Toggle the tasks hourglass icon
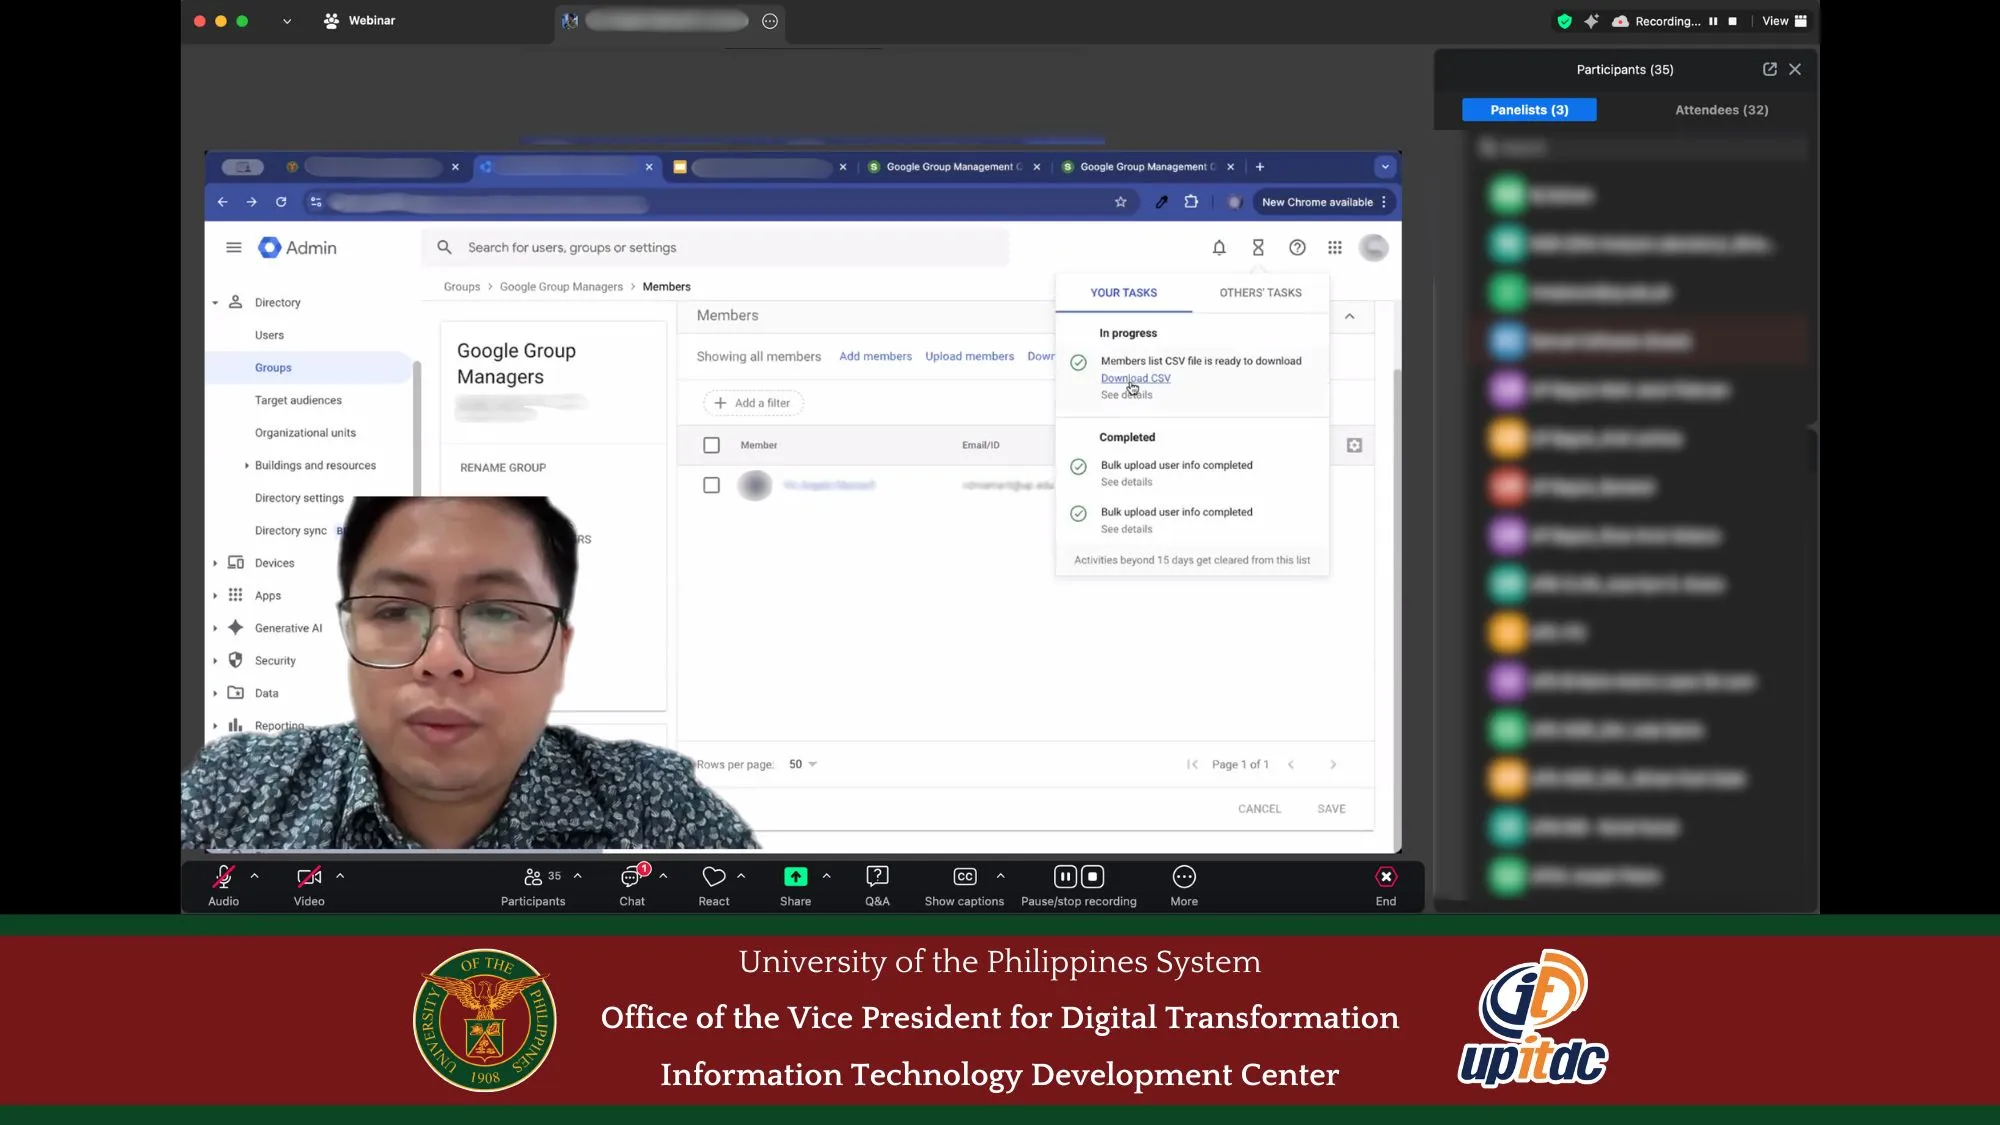The height and width of the screenshot is (1125, 2000). pyautogui.click(x=1258, y=247)
